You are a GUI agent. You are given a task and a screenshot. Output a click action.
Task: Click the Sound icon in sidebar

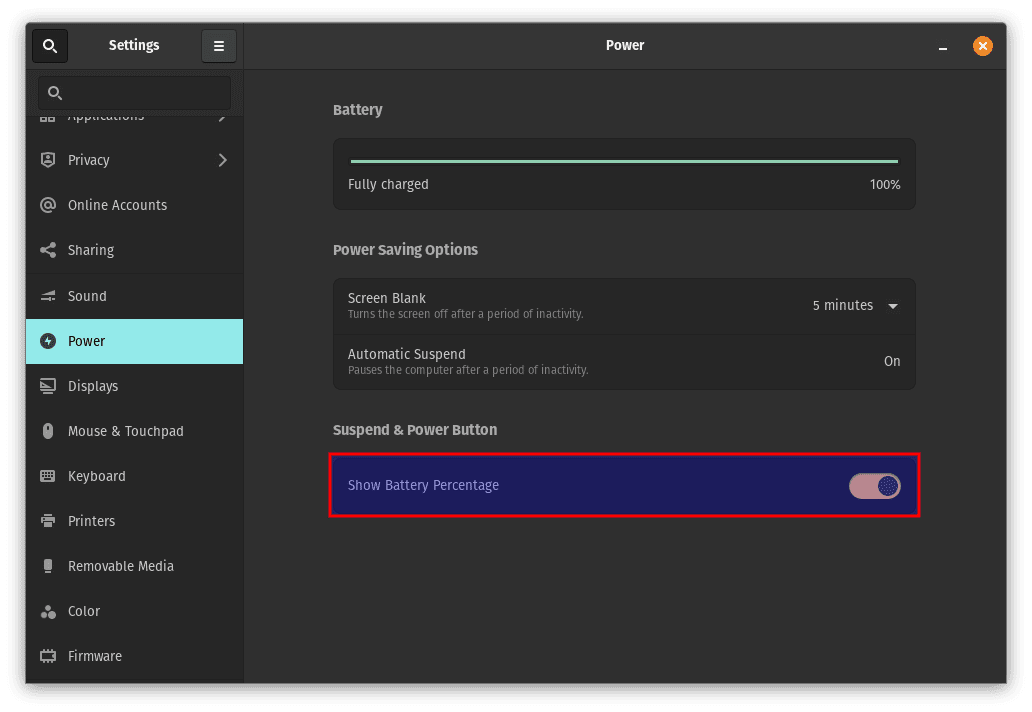pos(48,296)
